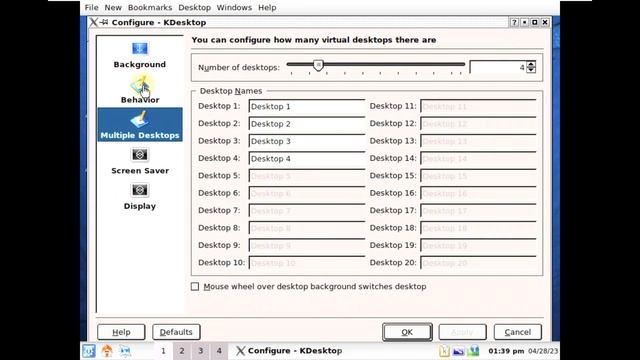Click the Desktop 2 name field
Image resolution: width=640 pixels, height=360 pixels.
point(307,124)
